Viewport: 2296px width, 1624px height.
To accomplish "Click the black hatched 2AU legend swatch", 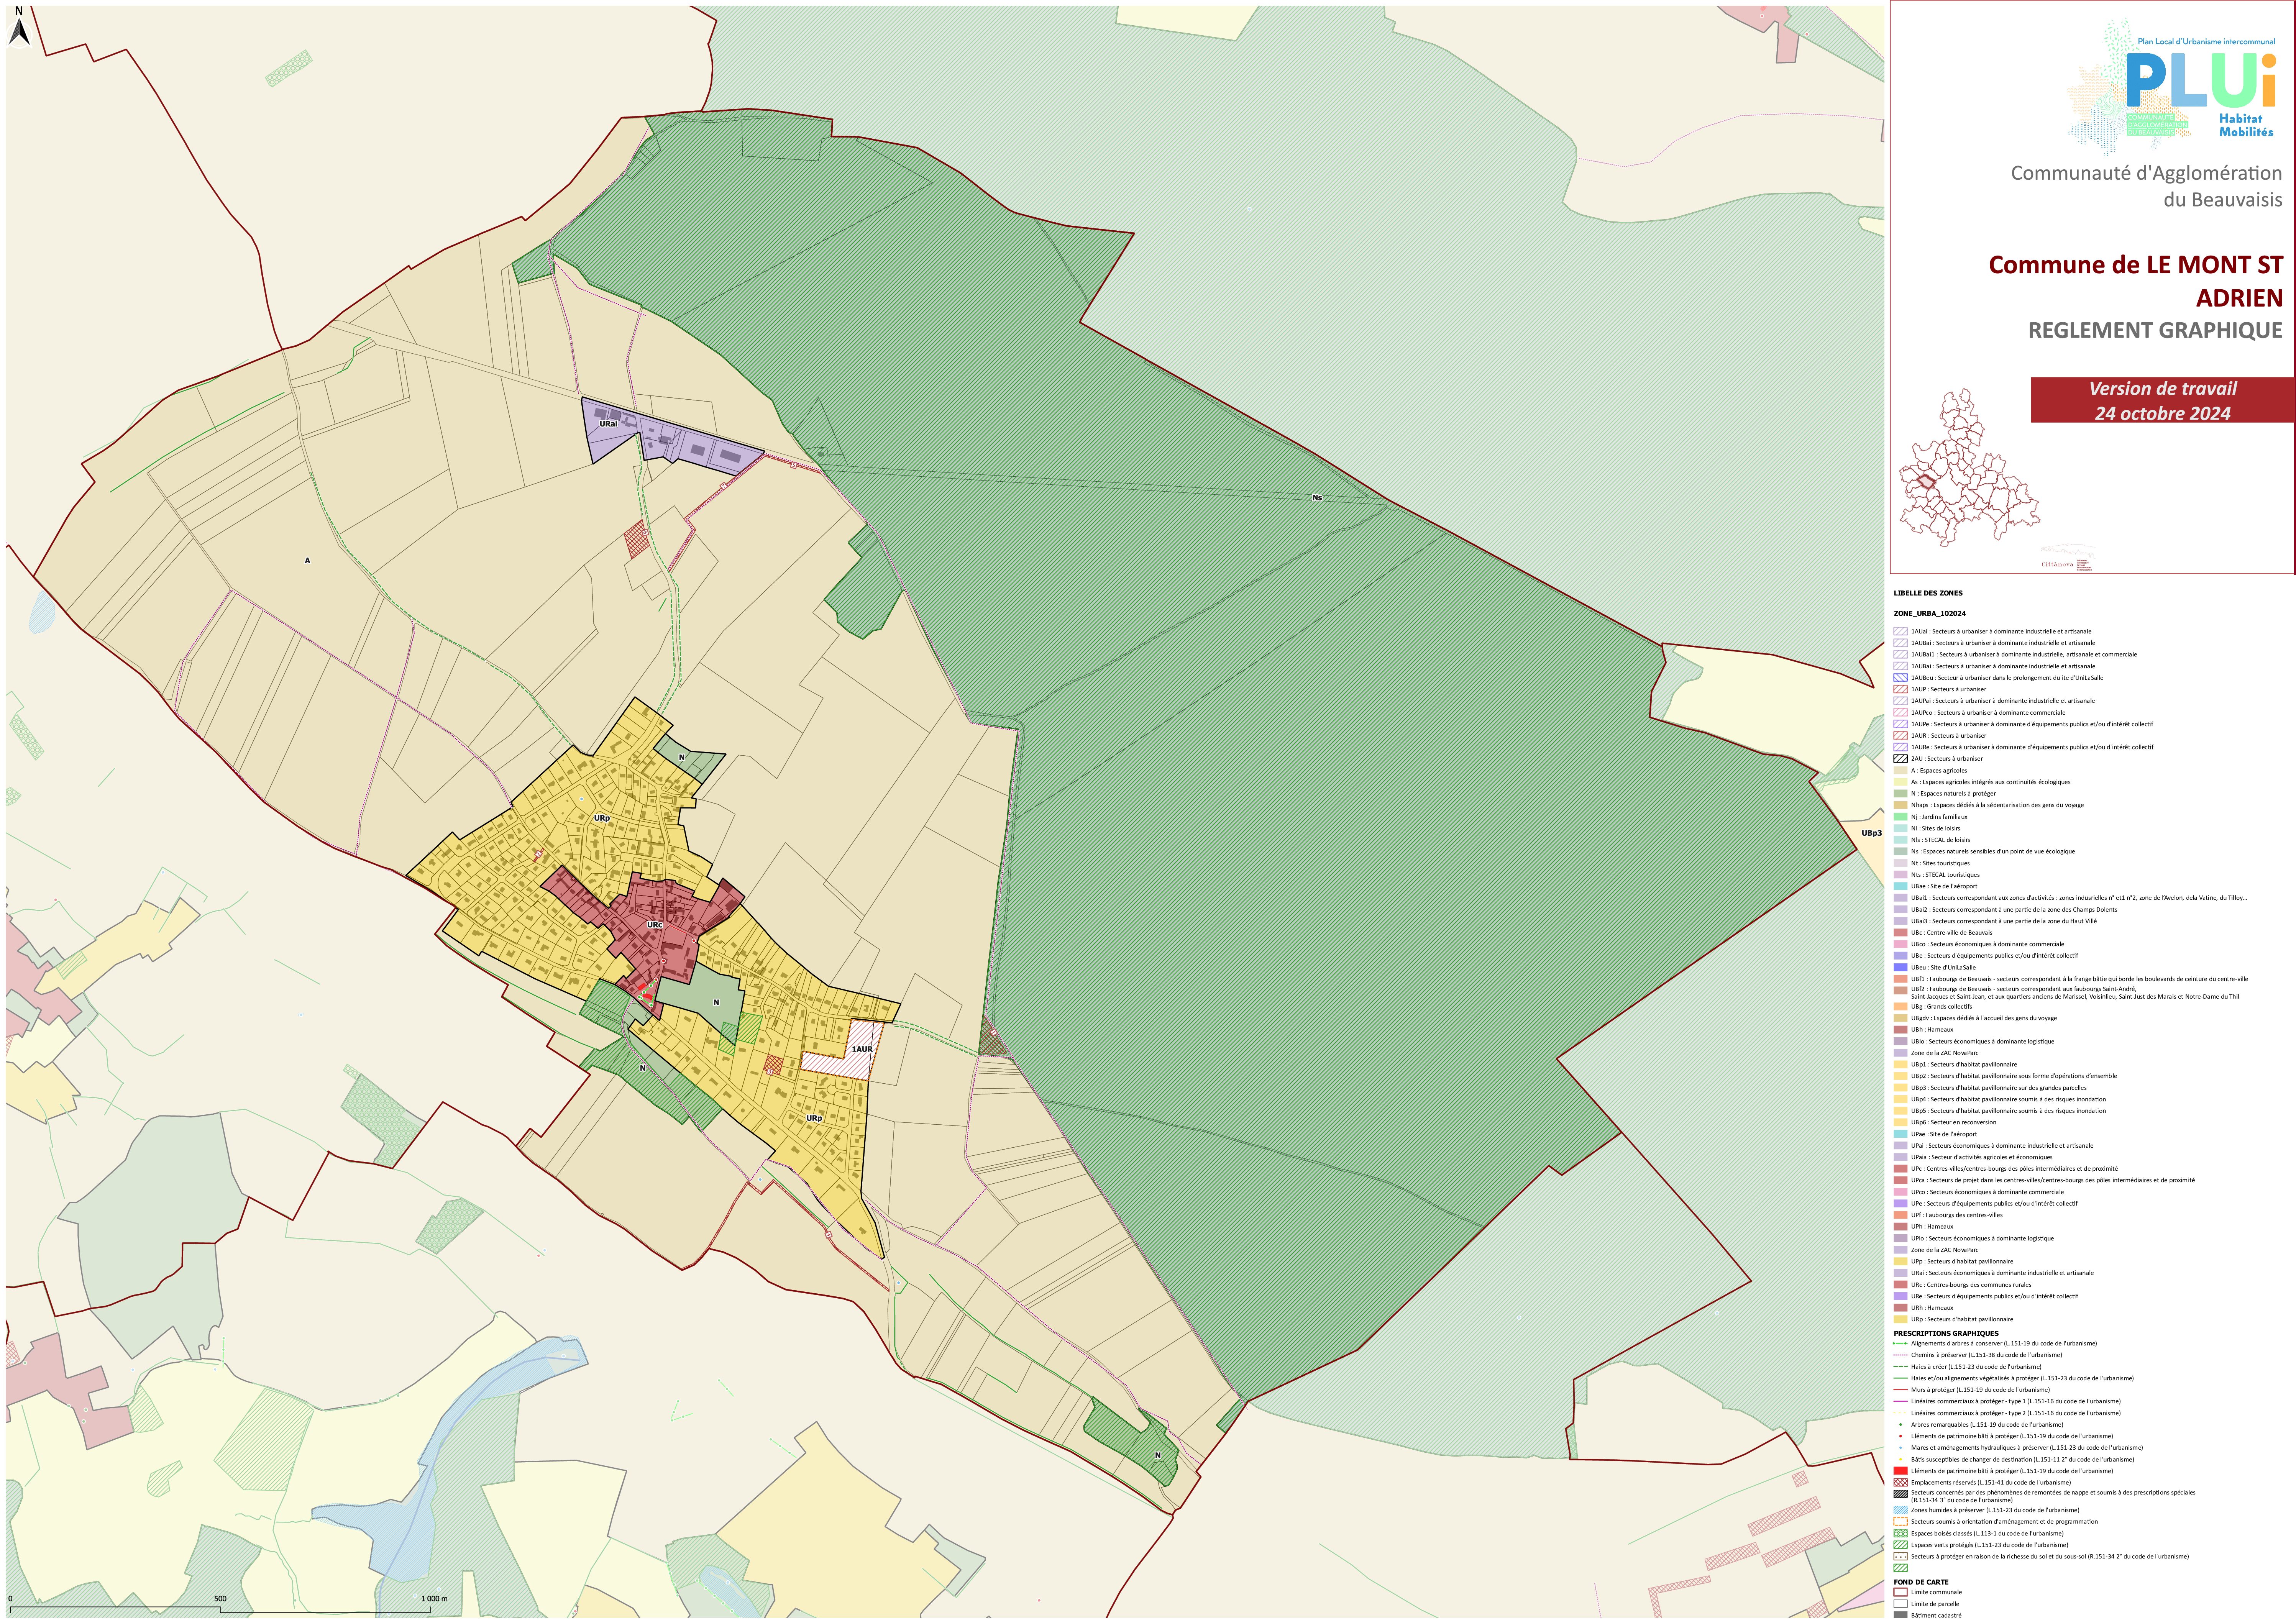I will pos(1900,759).
